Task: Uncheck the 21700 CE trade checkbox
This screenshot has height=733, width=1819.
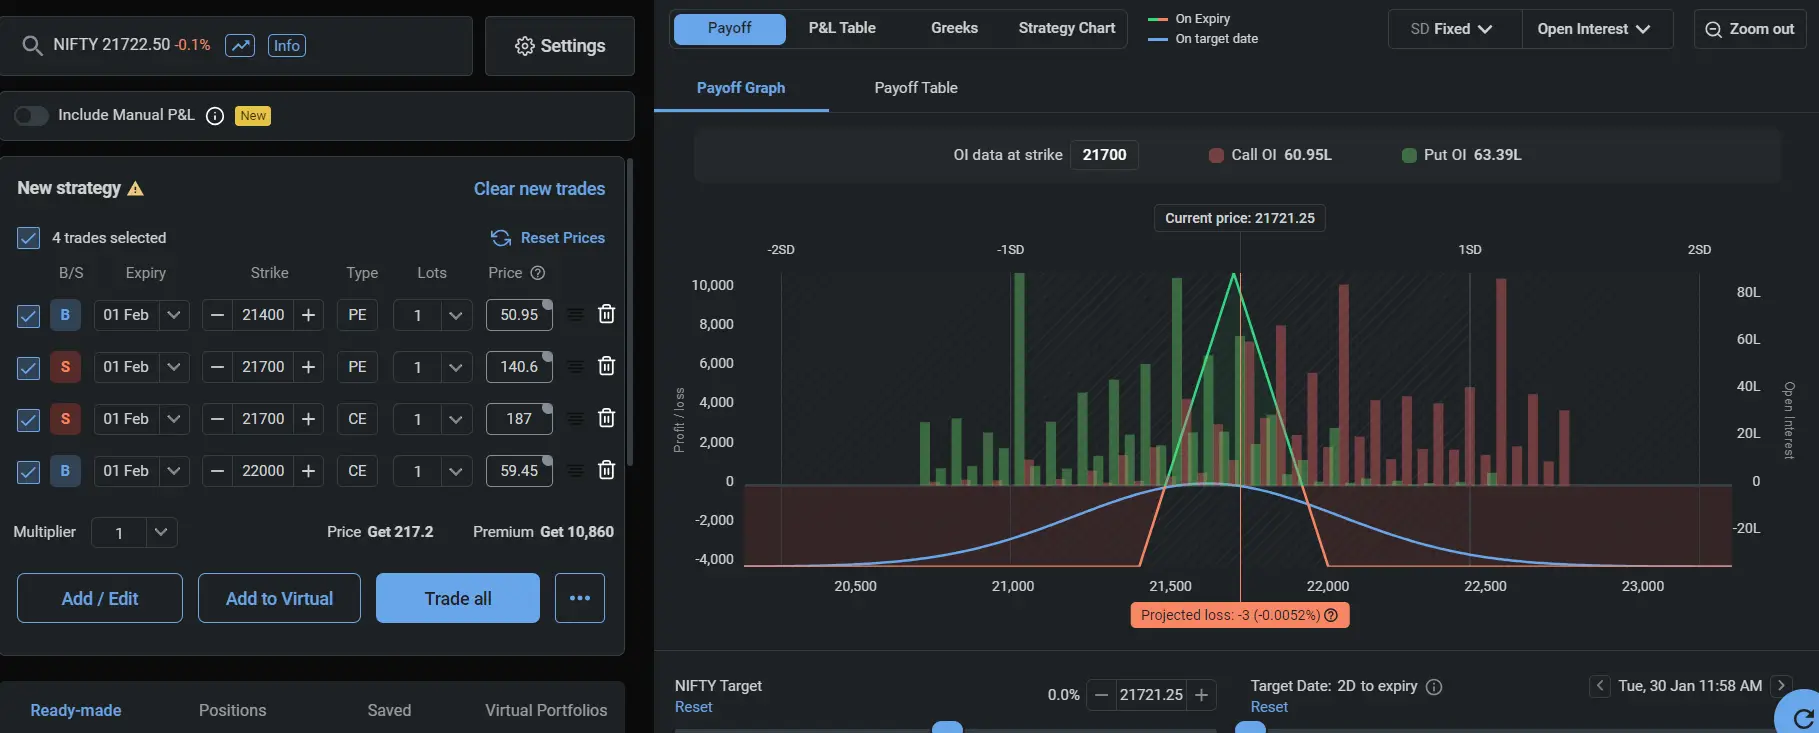Action: (28, 419)
